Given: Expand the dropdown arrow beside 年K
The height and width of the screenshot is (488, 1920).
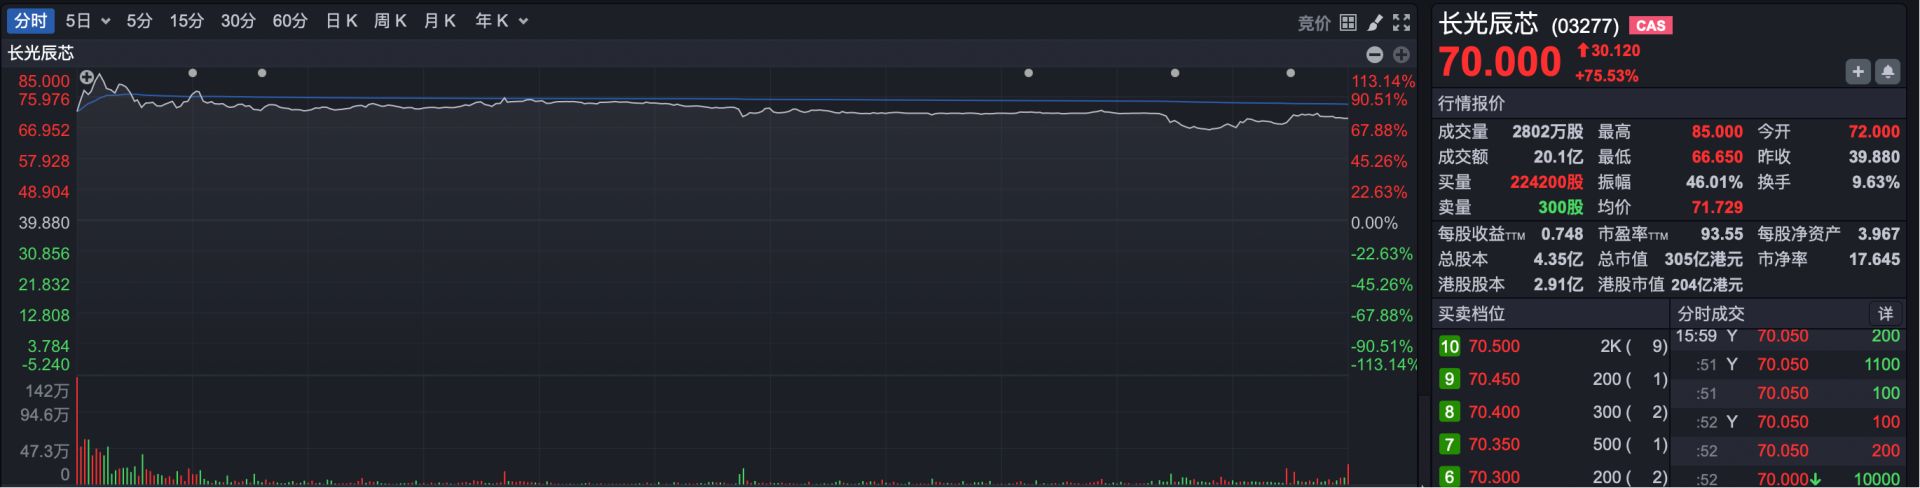Looking at the screenshot, I should pyautogui.click(x=523, y=21).
